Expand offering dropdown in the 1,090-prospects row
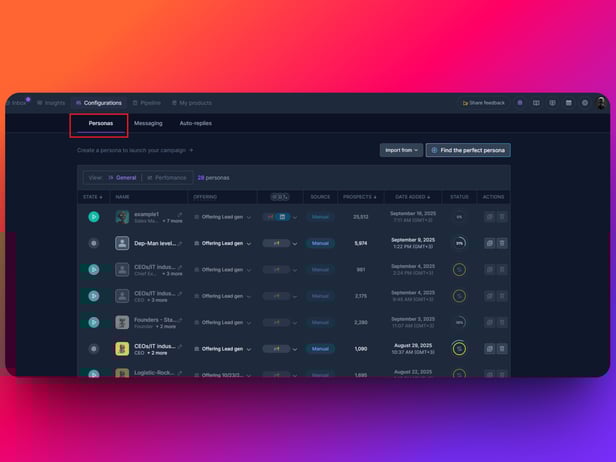Screen dimensions: 616x462 [249, 349]
